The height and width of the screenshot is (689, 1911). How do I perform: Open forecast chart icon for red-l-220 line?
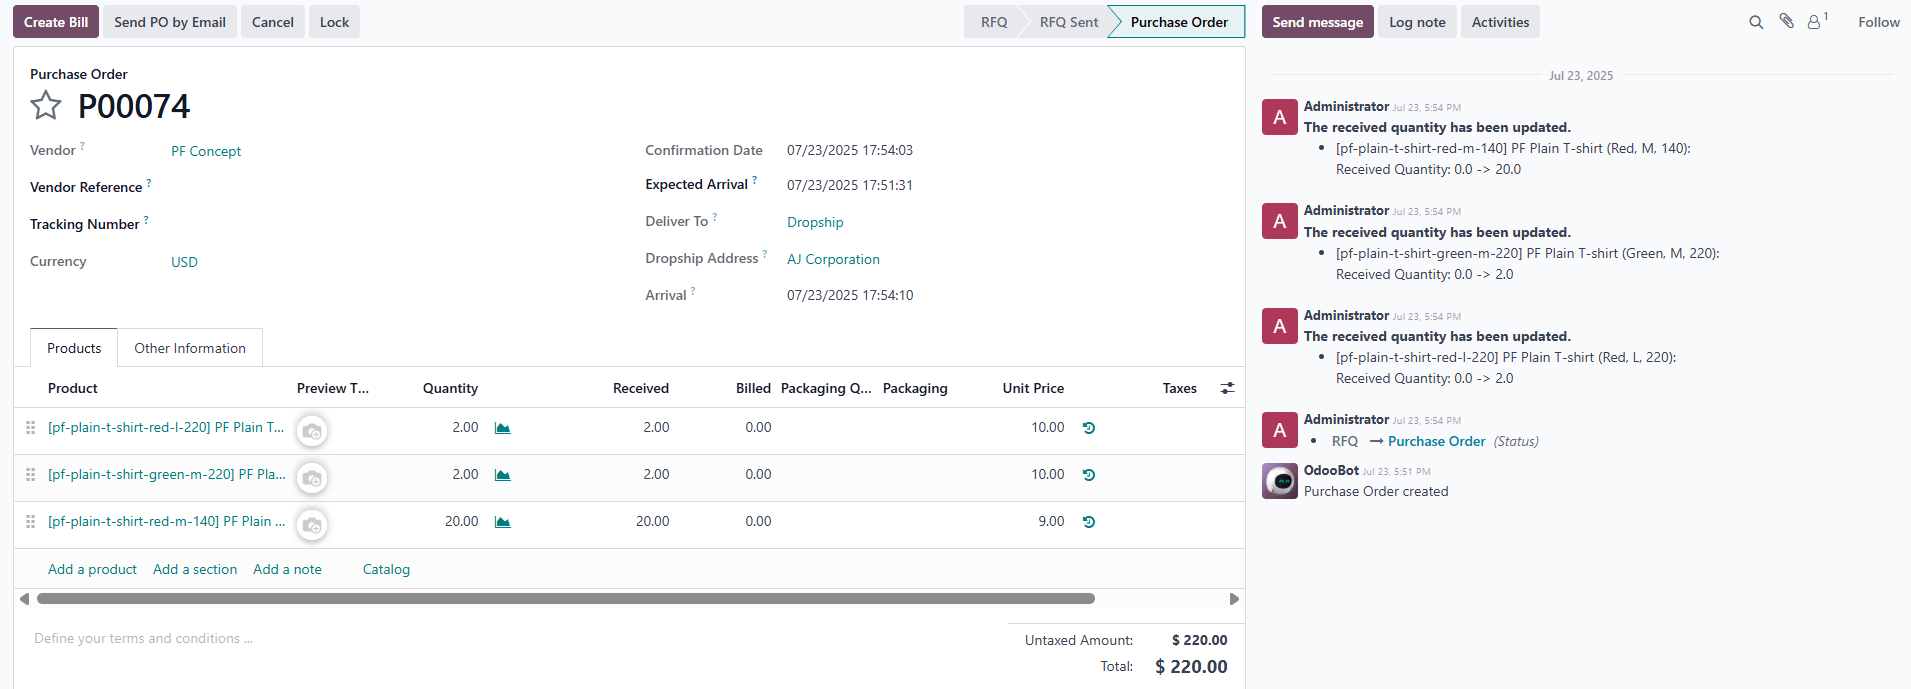point(503,428)
